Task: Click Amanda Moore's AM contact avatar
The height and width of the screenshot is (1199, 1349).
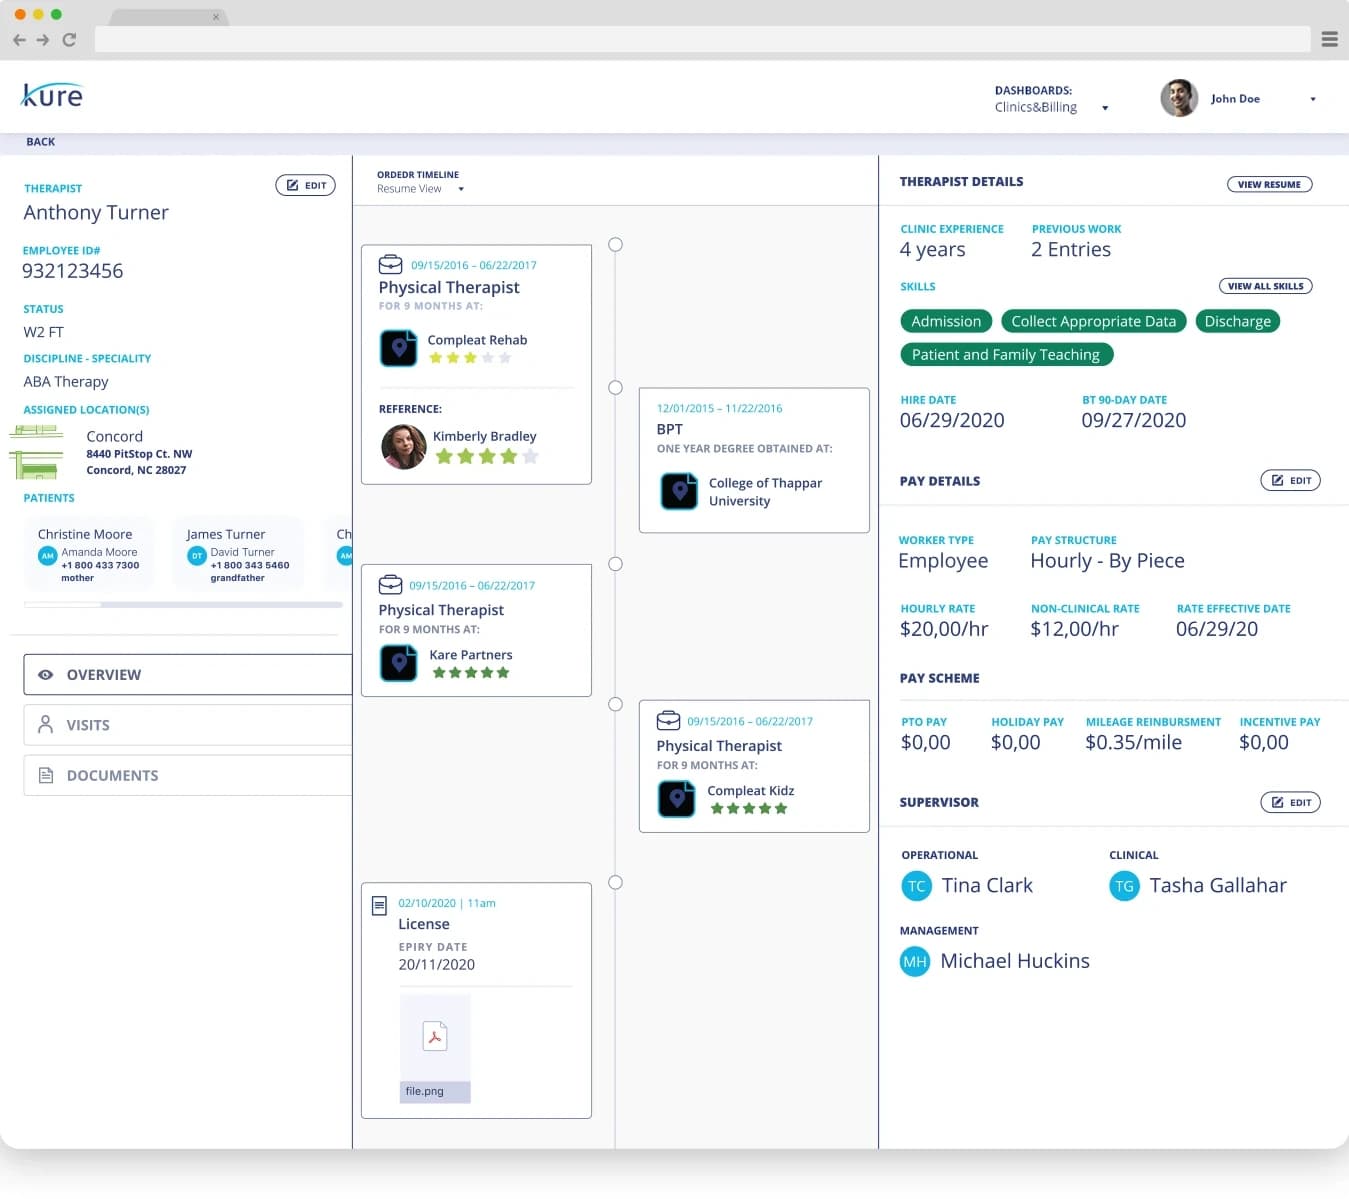Action: pos(47,556)
